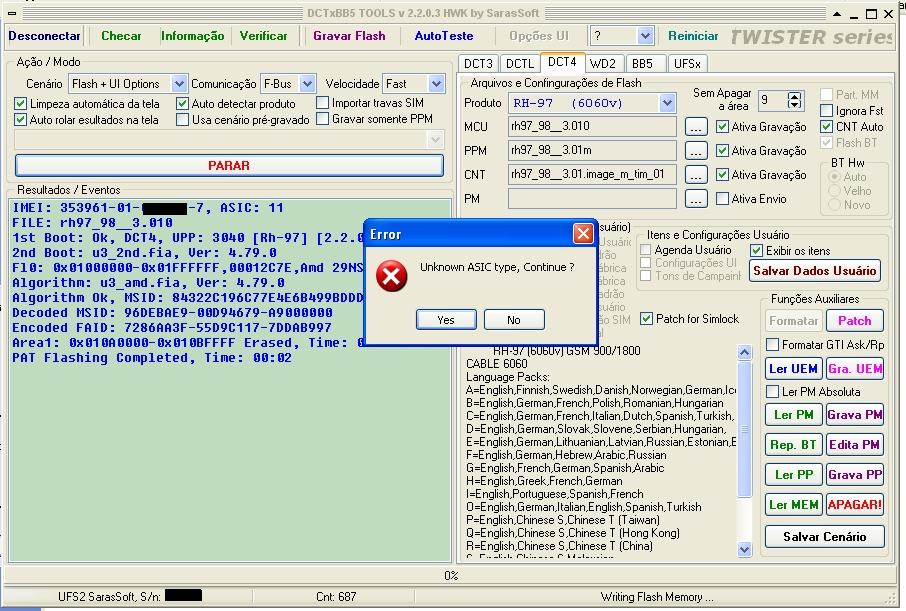Enable Agenda Usuário checkbox

pyautogui.click(x=646, y=250)
